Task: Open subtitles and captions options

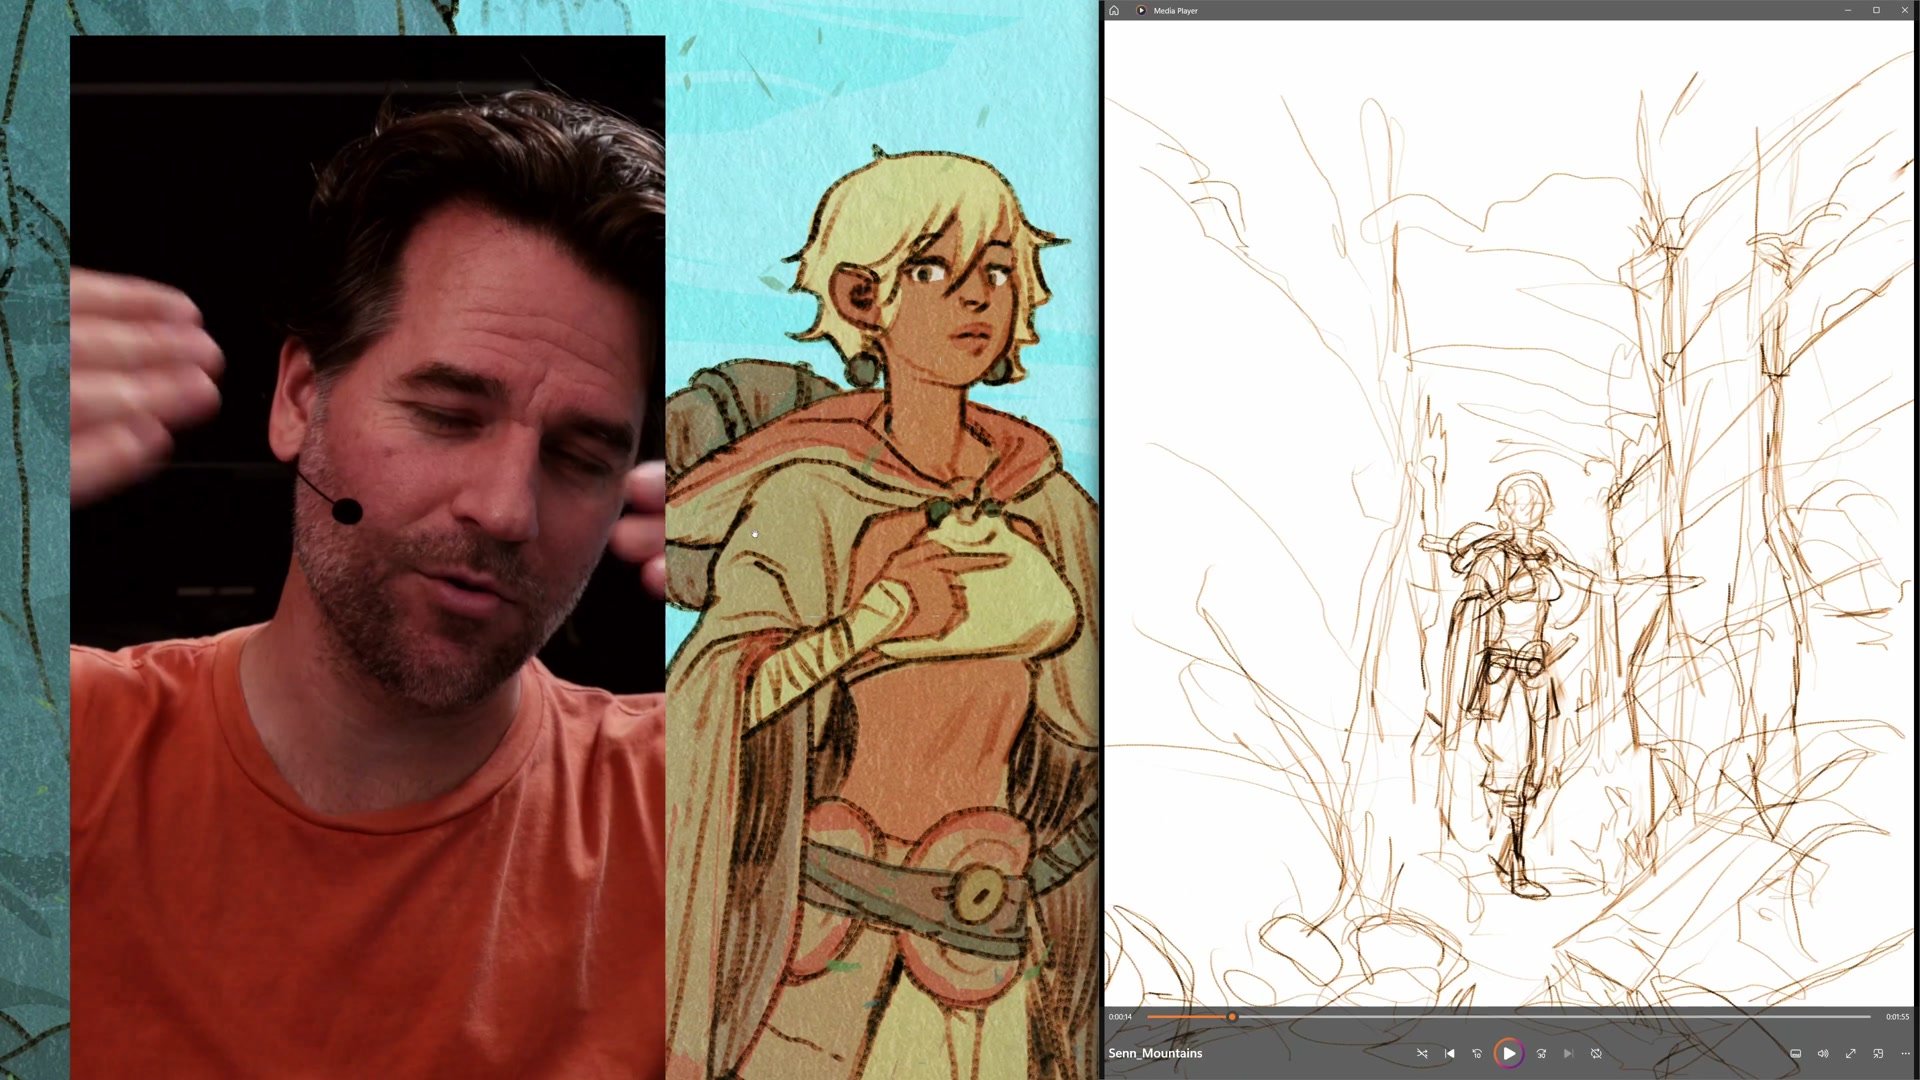Action: [x=1795, y=1053]
